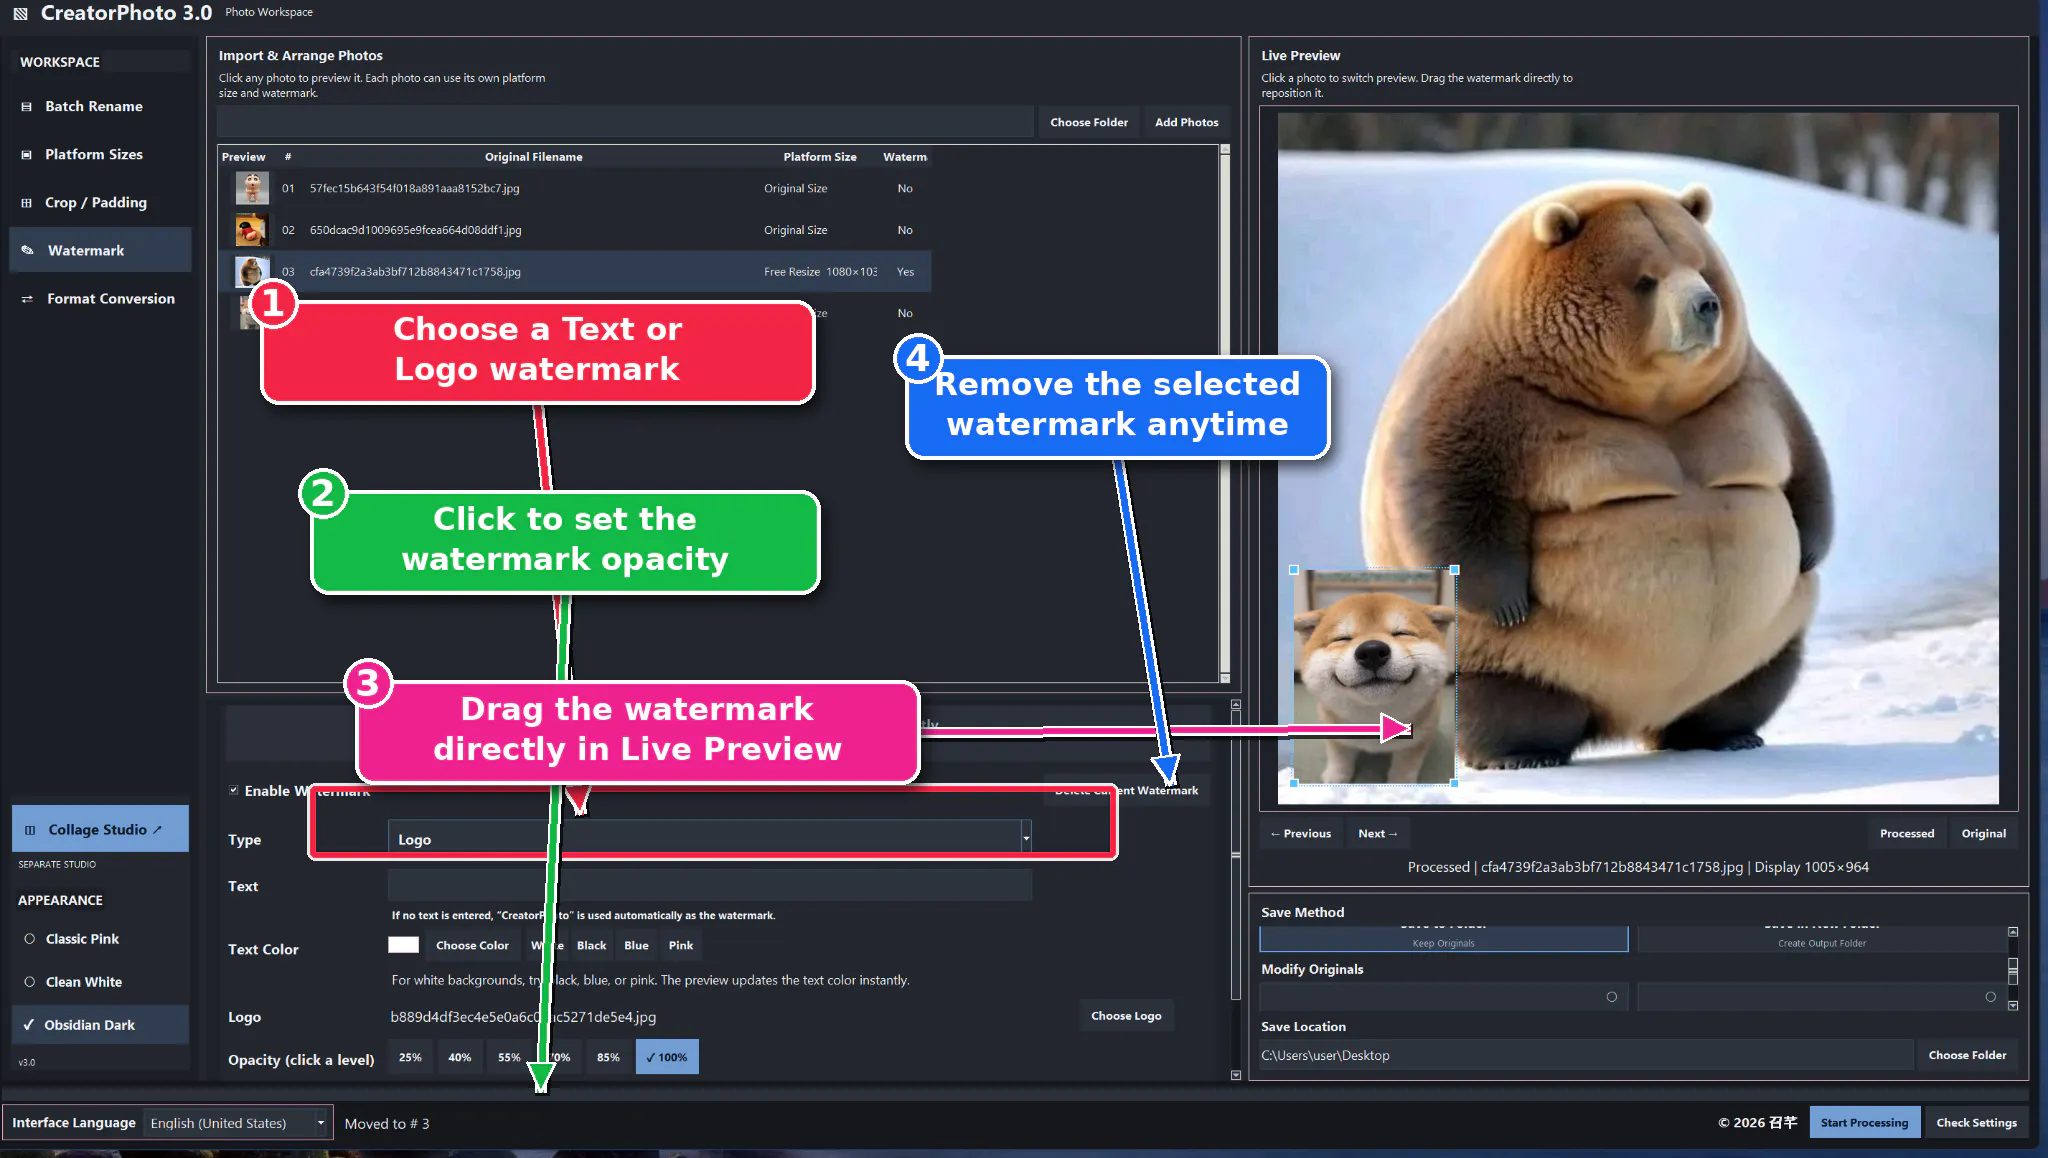Image resolution: width=2048 pixels, height=1158 pixels.
Task: Set watermark opacity to 40%
Action: point(459,1057)
